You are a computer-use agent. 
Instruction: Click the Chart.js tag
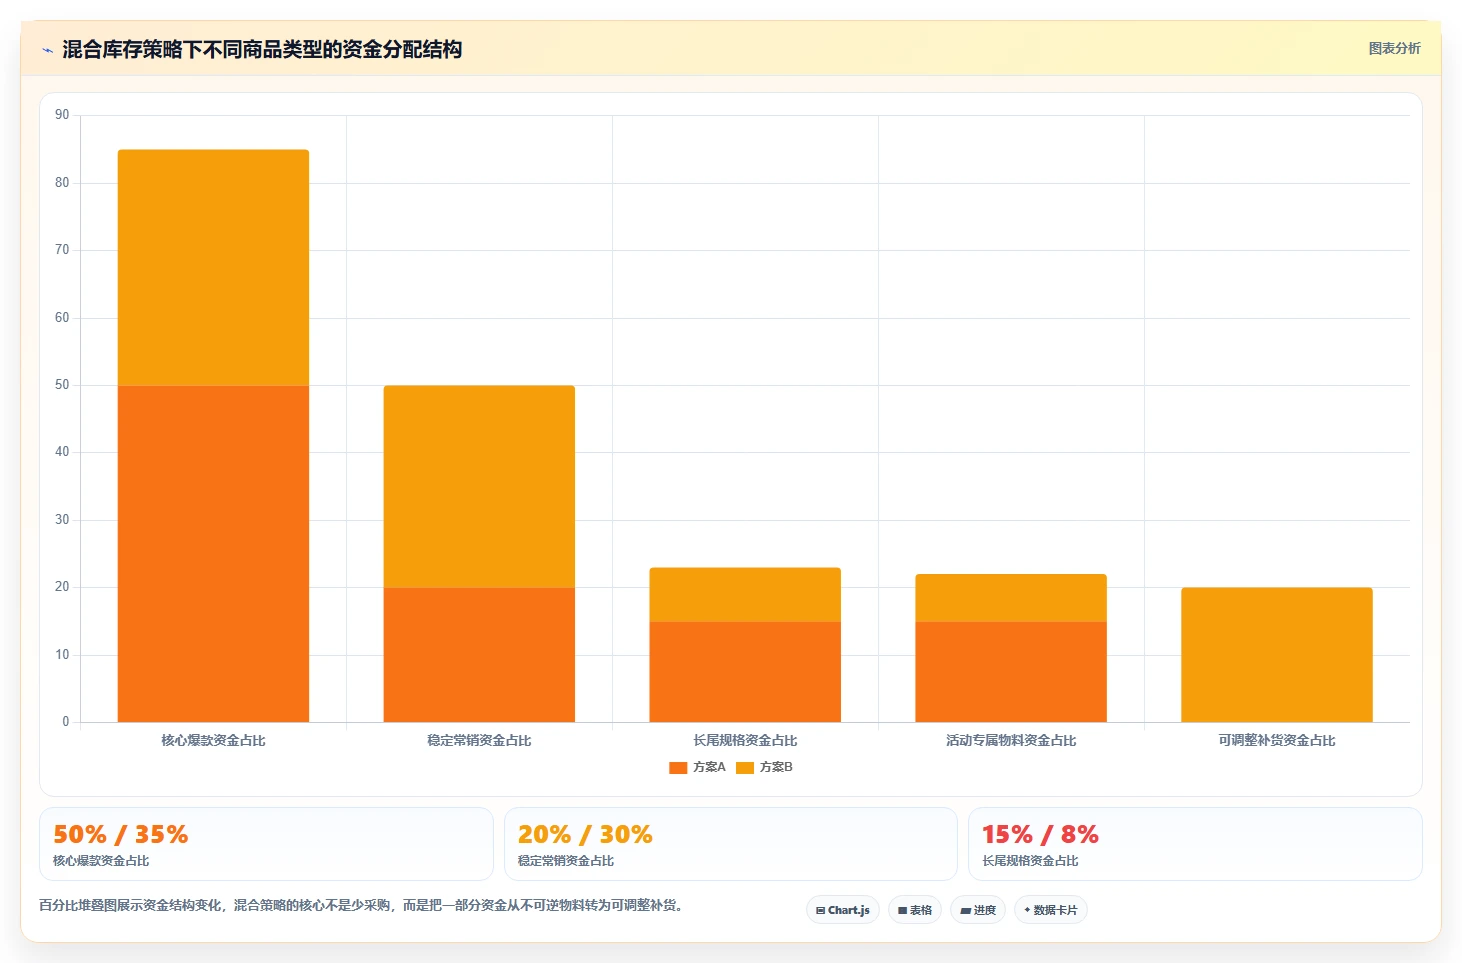tap(843, 910)
